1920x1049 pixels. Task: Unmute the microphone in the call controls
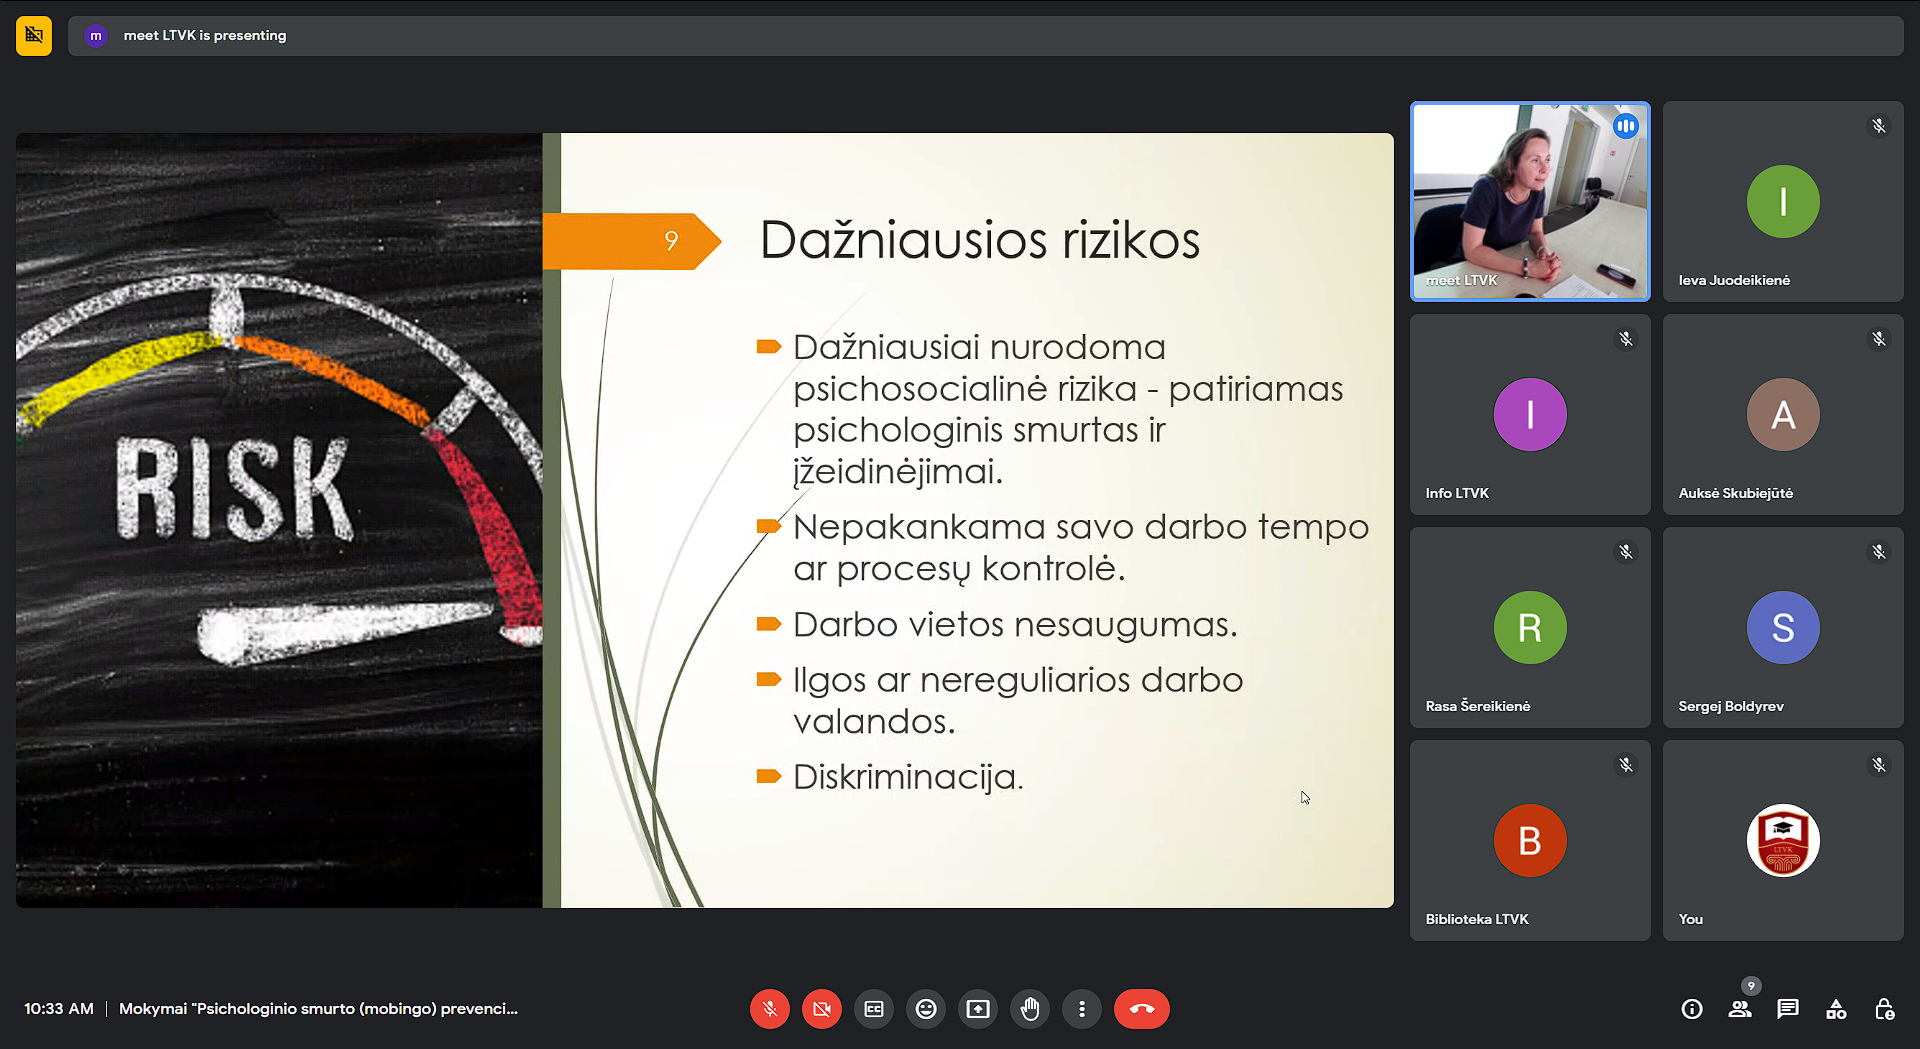[770, 1009]
